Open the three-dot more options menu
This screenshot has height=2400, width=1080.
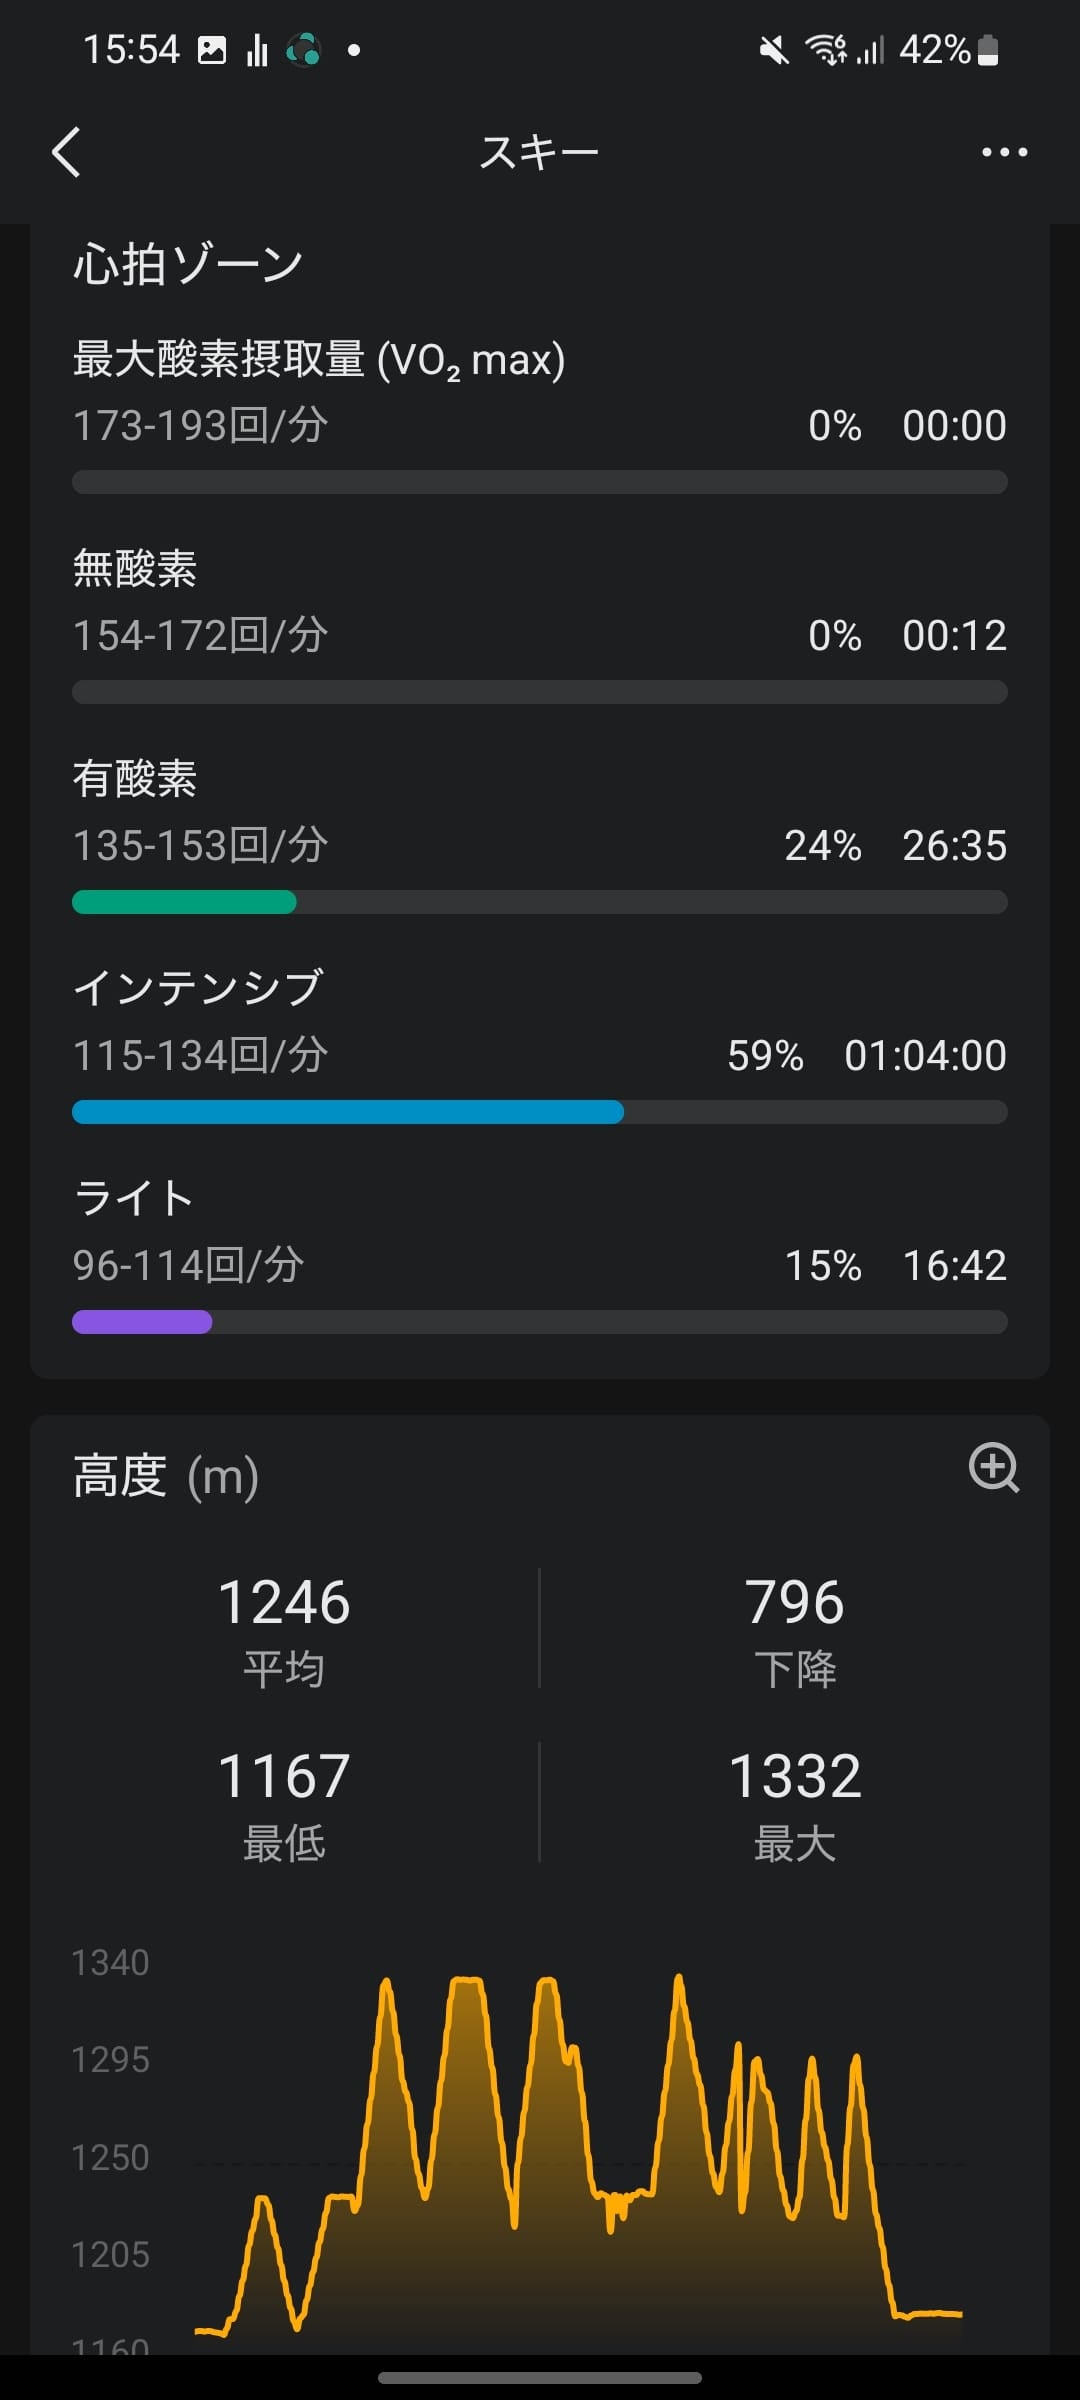pyautogui.click(x=1004, y=152)
